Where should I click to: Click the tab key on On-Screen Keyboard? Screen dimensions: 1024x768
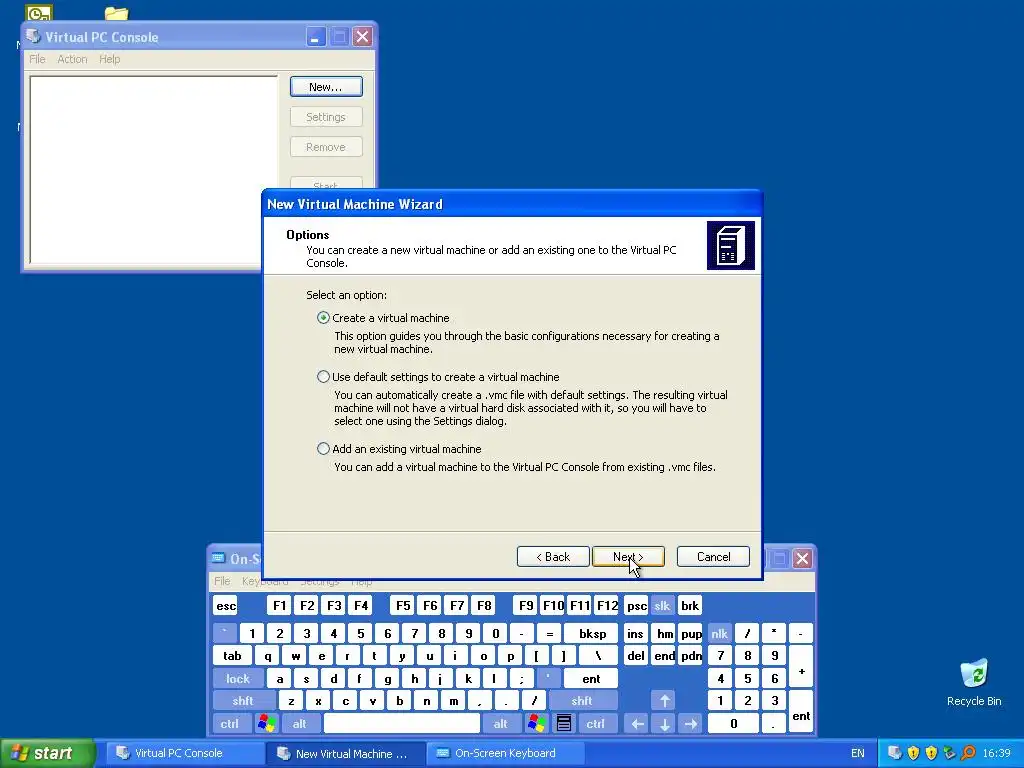pos(232,656)
